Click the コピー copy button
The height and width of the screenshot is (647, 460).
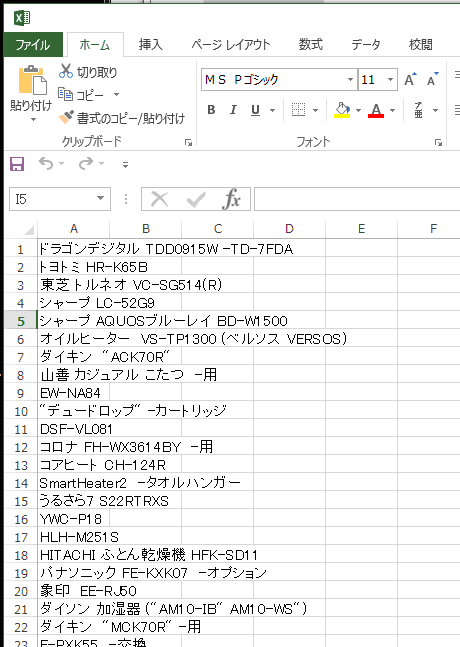(x=81, y=95)
